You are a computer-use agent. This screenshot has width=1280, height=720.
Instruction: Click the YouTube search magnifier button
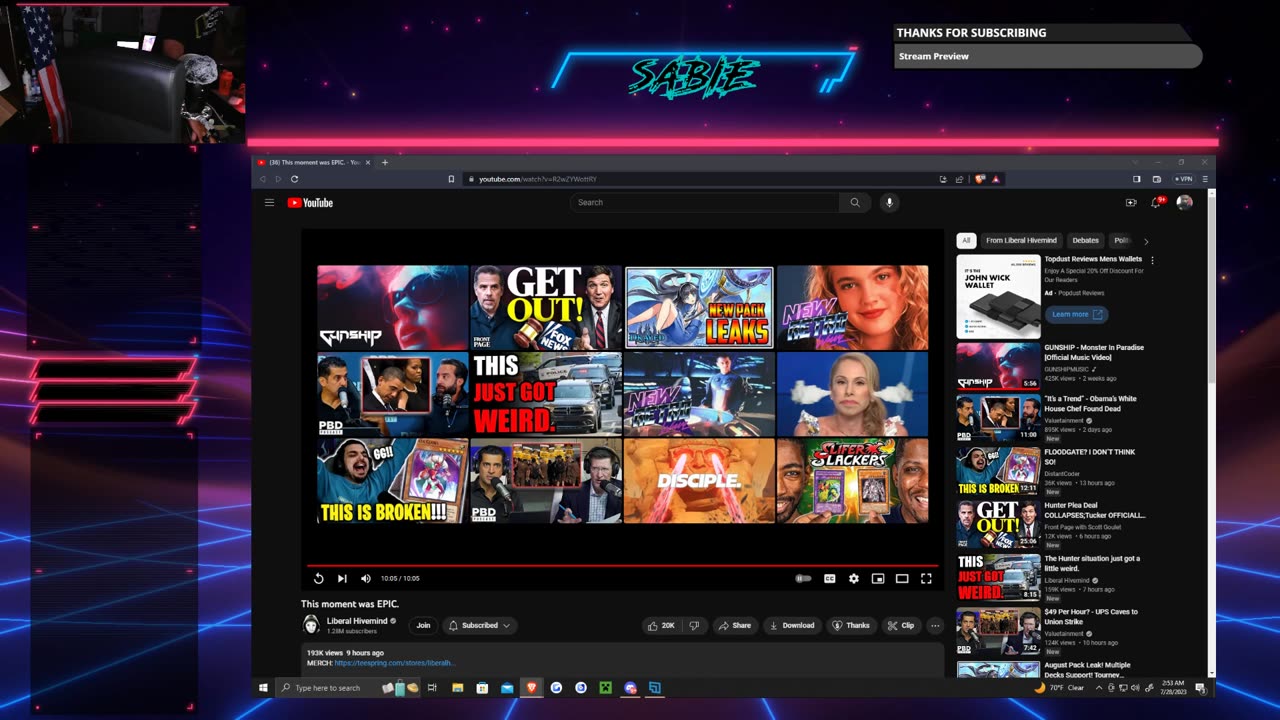[855, 202]
